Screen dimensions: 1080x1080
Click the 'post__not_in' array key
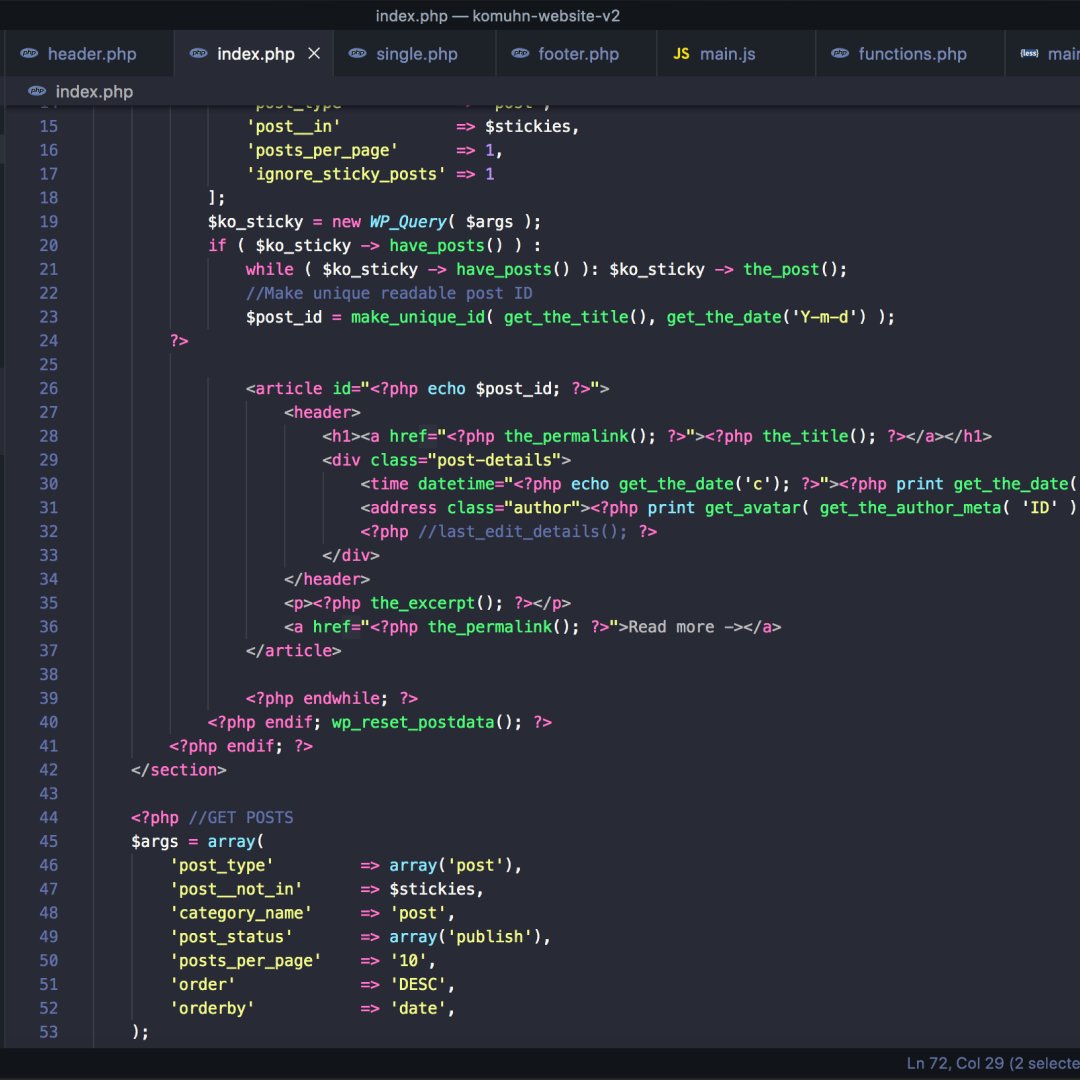pos(236,889)
